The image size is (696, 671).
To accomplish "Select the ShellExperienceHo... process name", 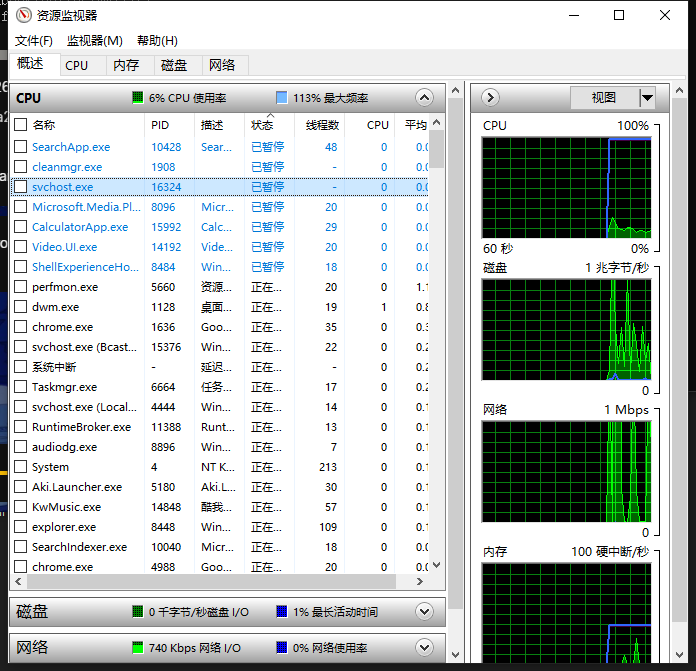I will (x=85, y=267).
